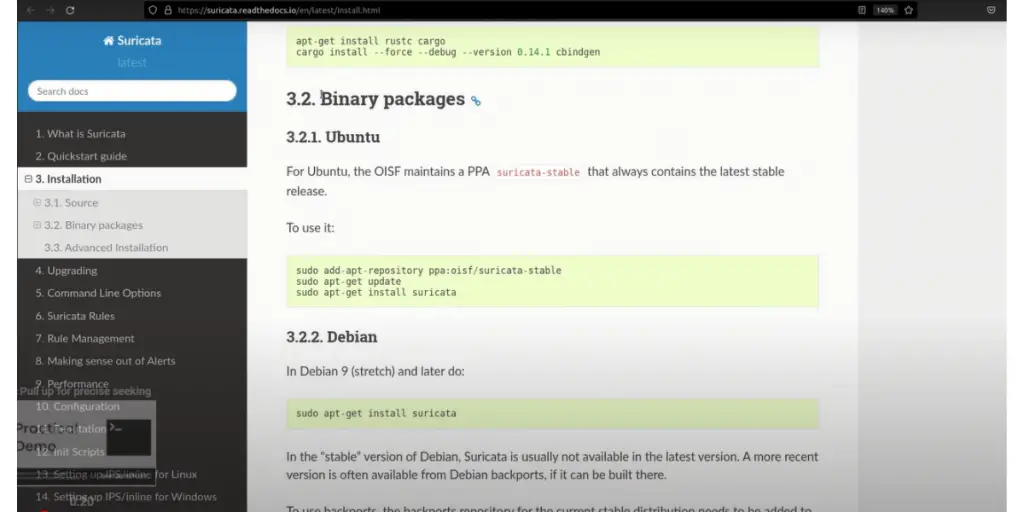Collapse the '3. Installation' section
The height and width of the screenshot is (512, 1024).
(x=28, y=179)
